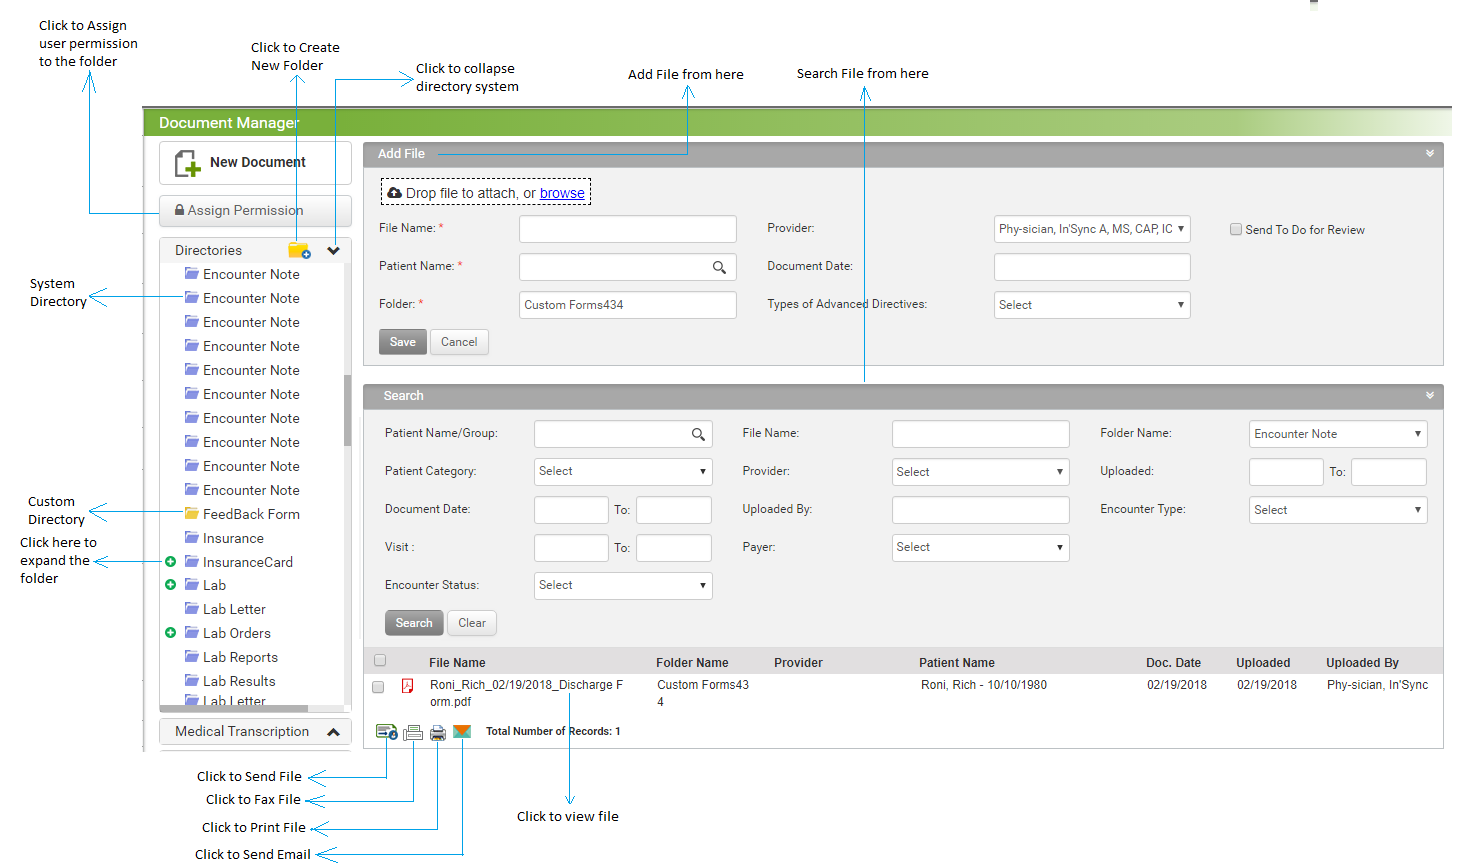This screenshot has width=1458, height=866.
Task: Click the green plus beside InsuranceCard folder
Action: (170, 562)
